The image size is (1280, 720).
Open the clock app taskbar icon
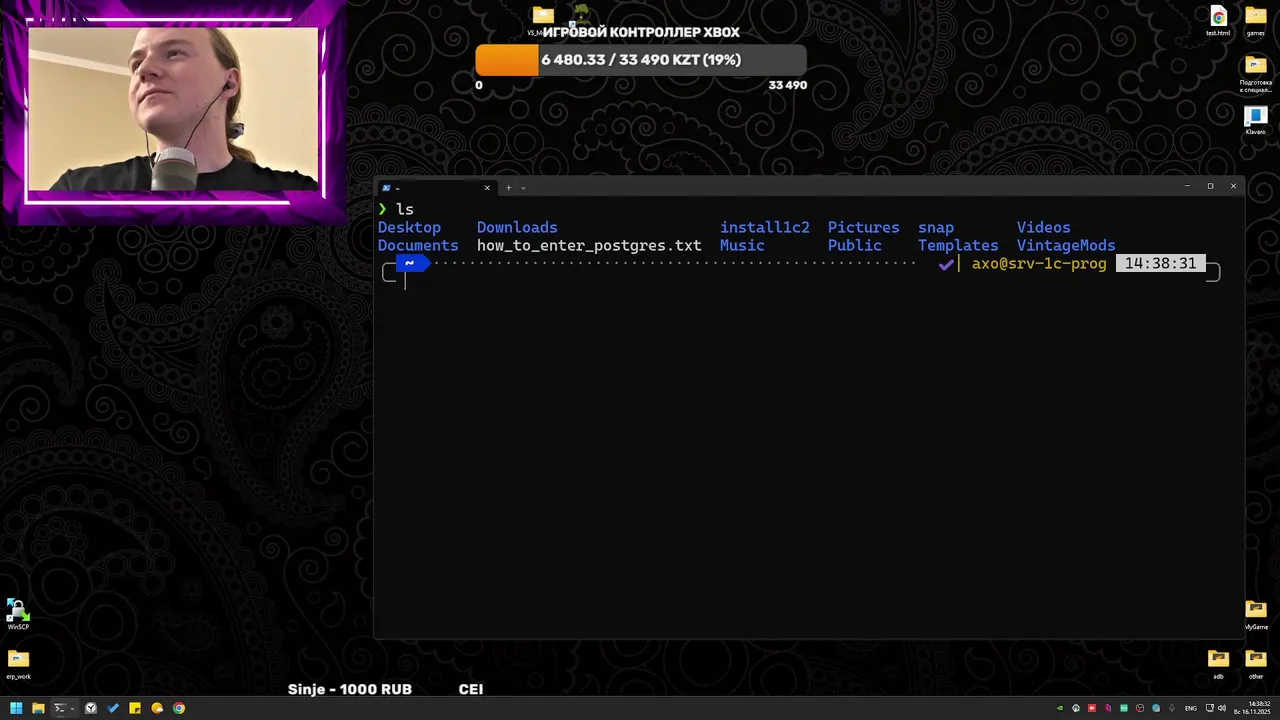click(x=91, y=708)
